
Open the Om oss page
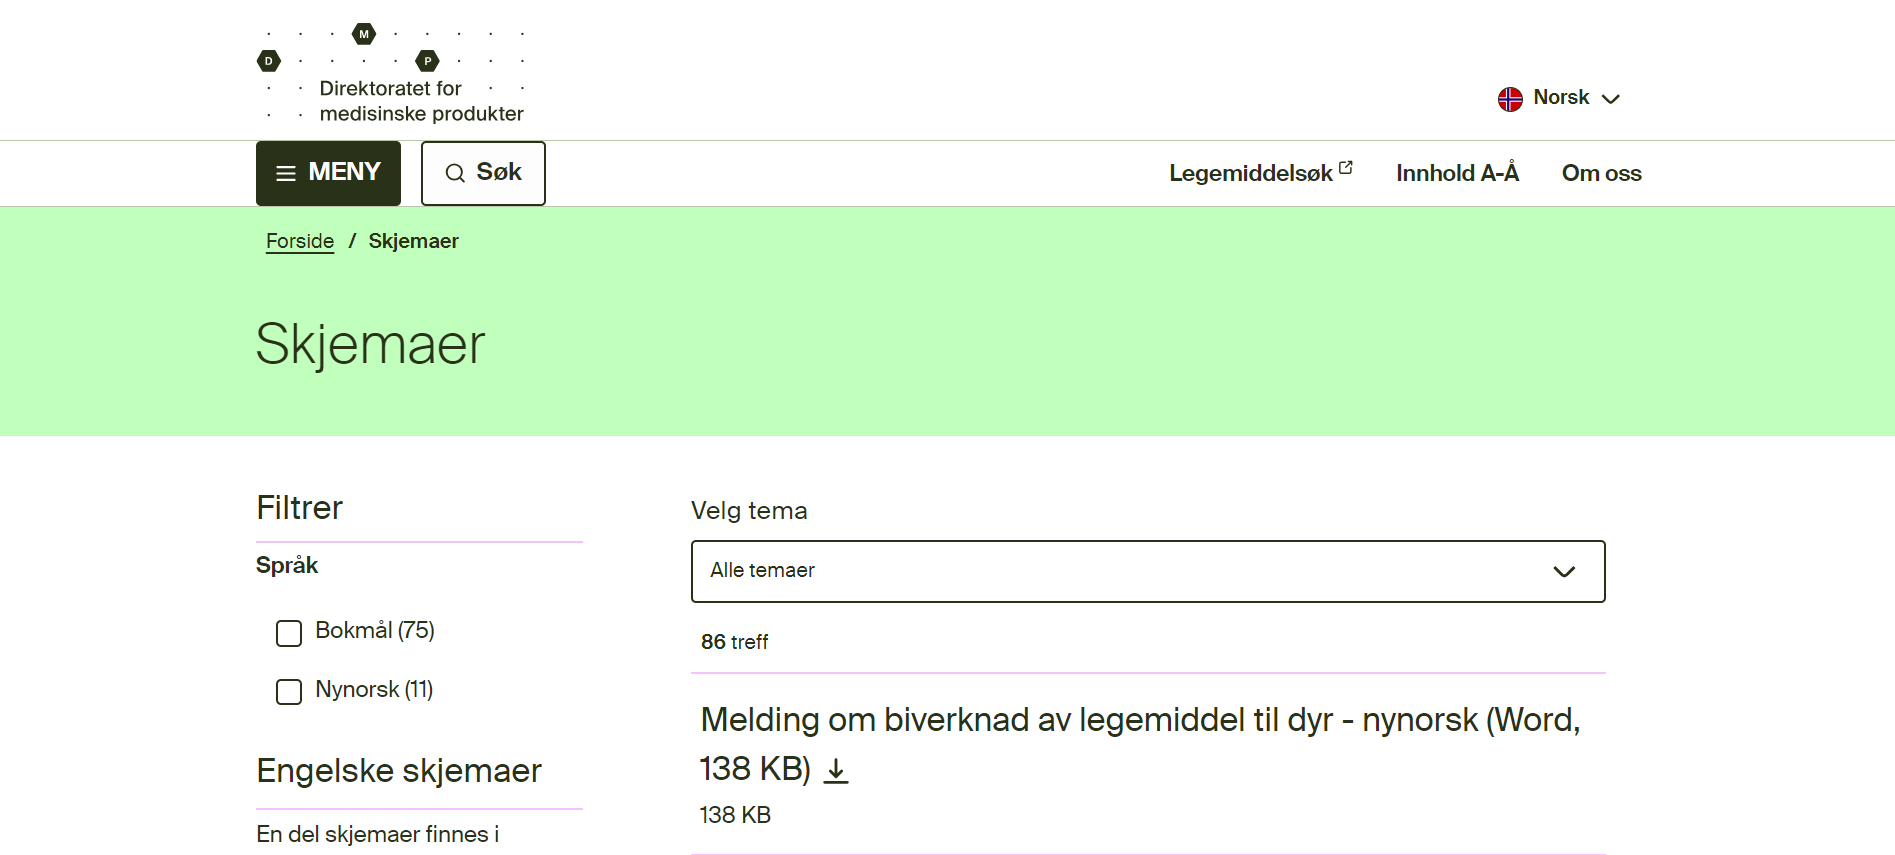(x=1601, y=173)
